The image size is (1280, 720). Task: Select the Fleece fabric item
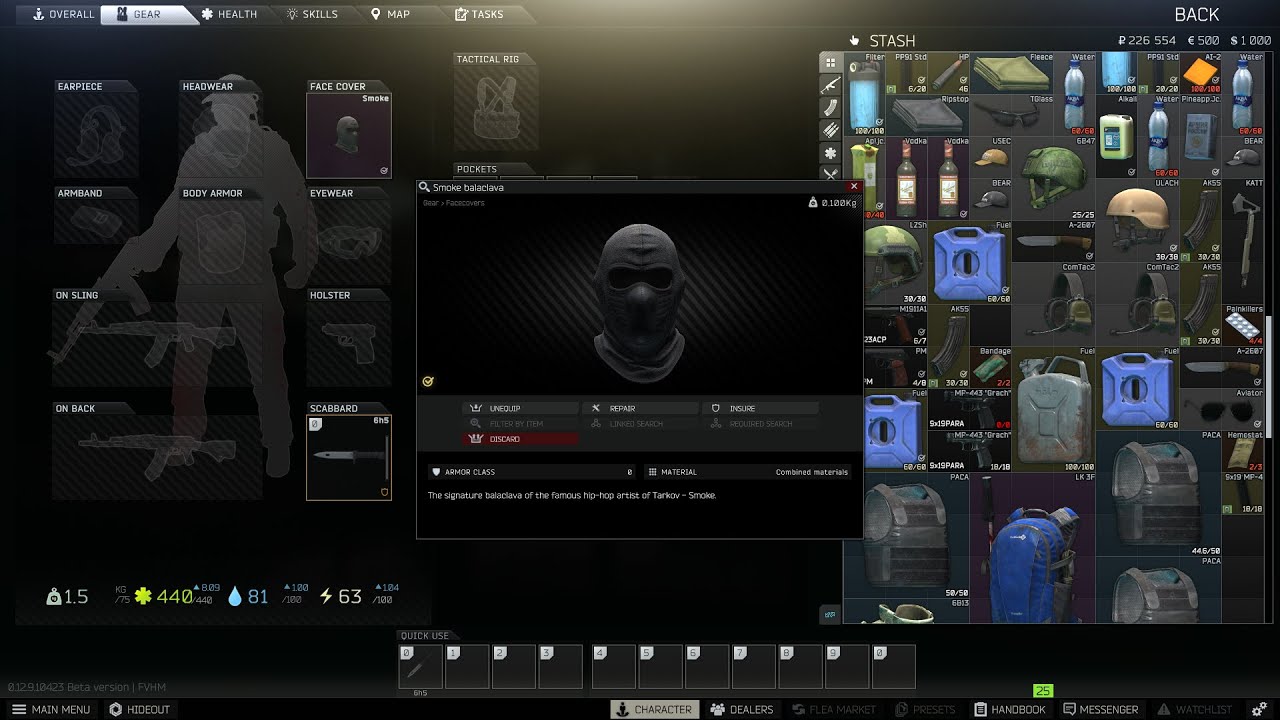point(1012,73)
